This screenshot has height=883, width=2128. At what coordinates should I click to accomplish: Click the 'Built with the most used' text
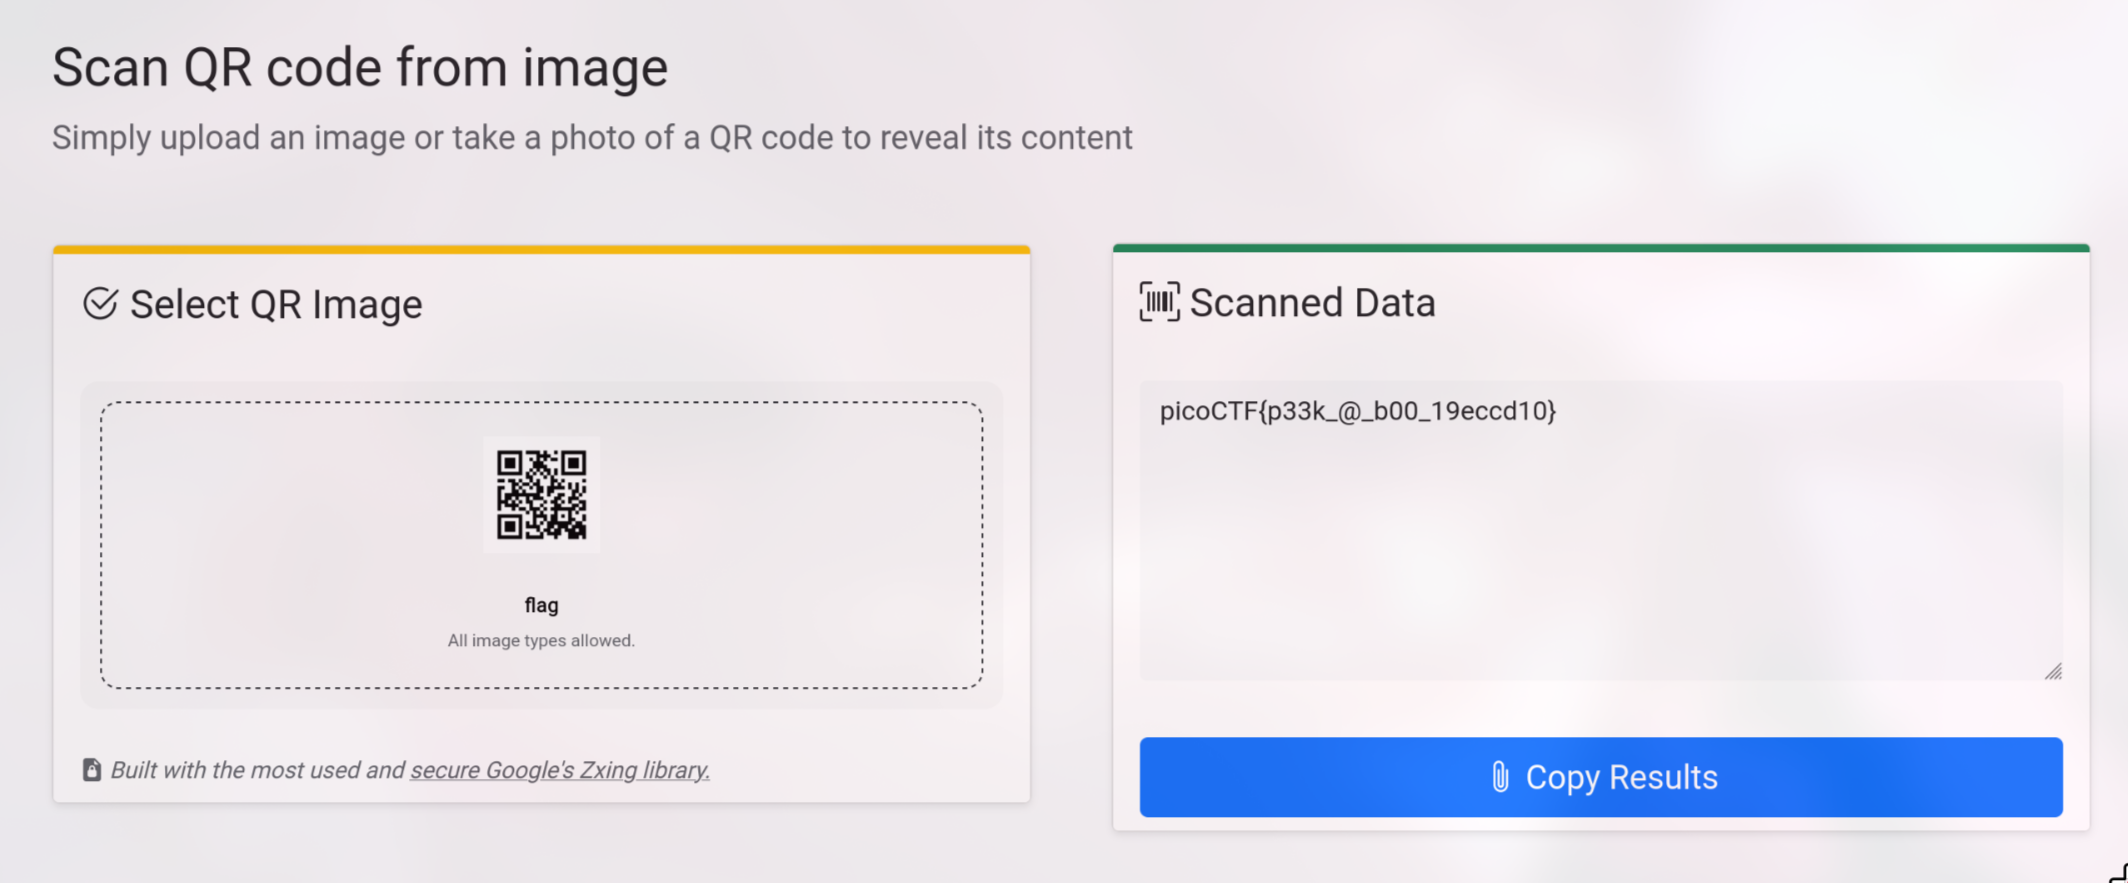(257, 770)
